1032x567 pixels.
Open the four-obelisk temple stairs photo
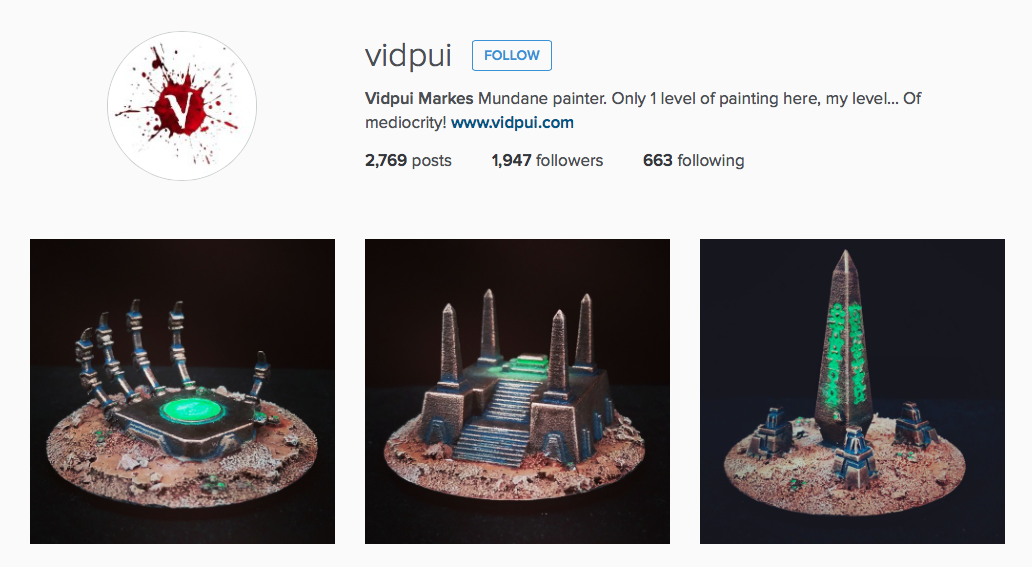pyautogui.click(x=517, y=391)
